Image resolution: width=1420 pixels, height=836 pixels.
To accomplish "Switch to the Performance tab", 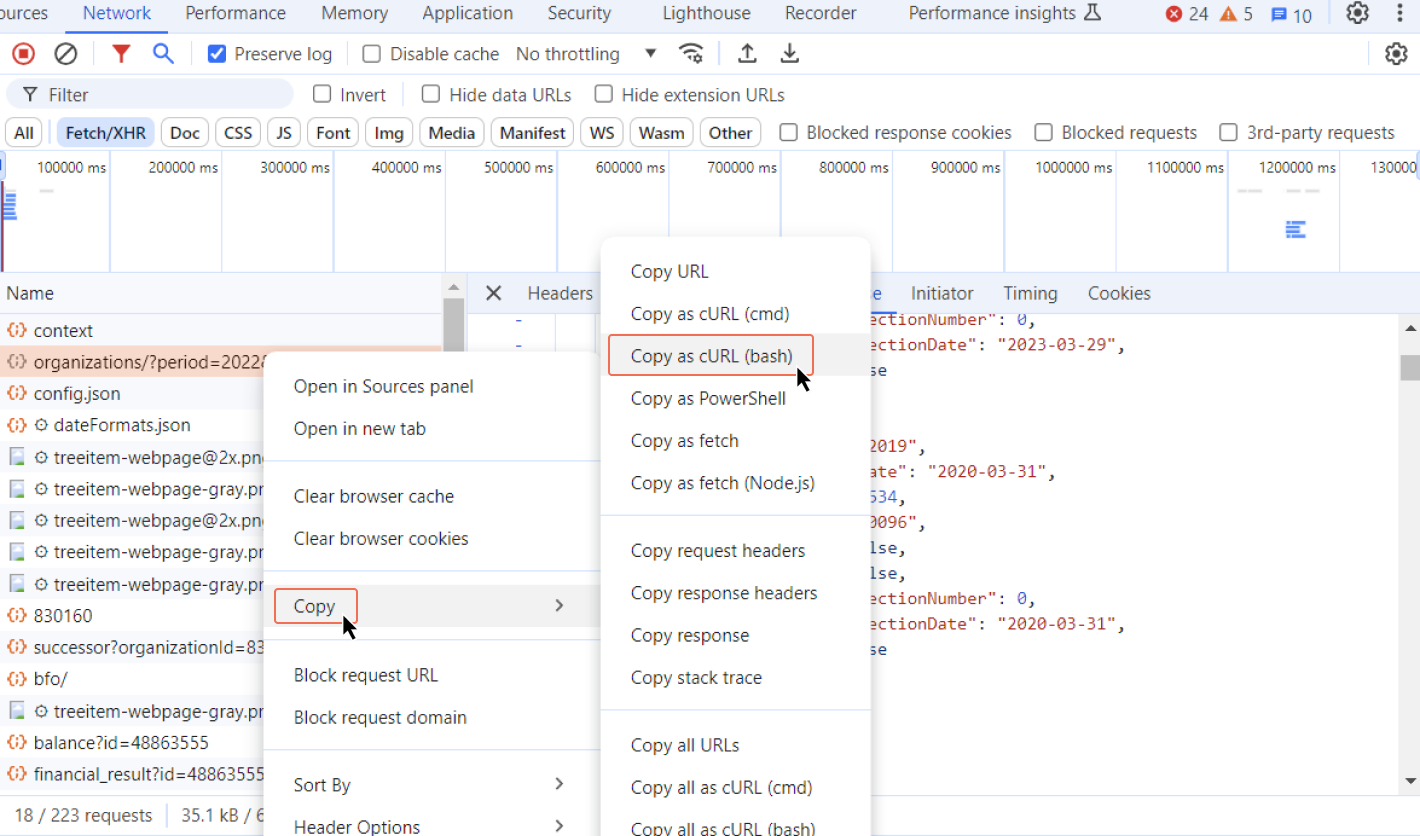I will tap(235, 13).
